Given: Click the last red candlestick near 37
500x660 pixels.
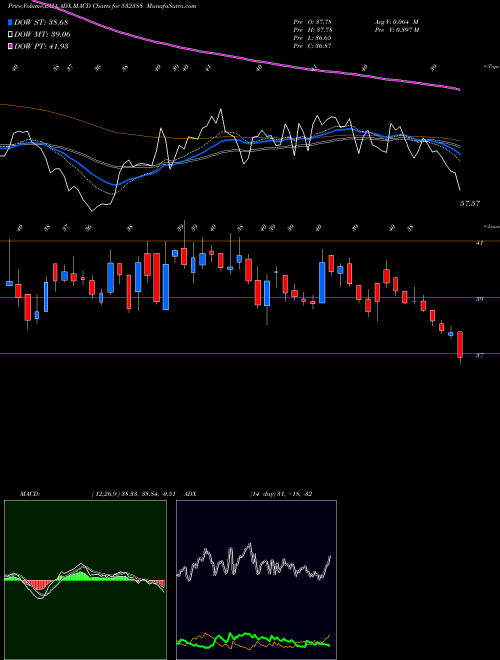Looking at the screenshot, I should click(x=460, y=344).
